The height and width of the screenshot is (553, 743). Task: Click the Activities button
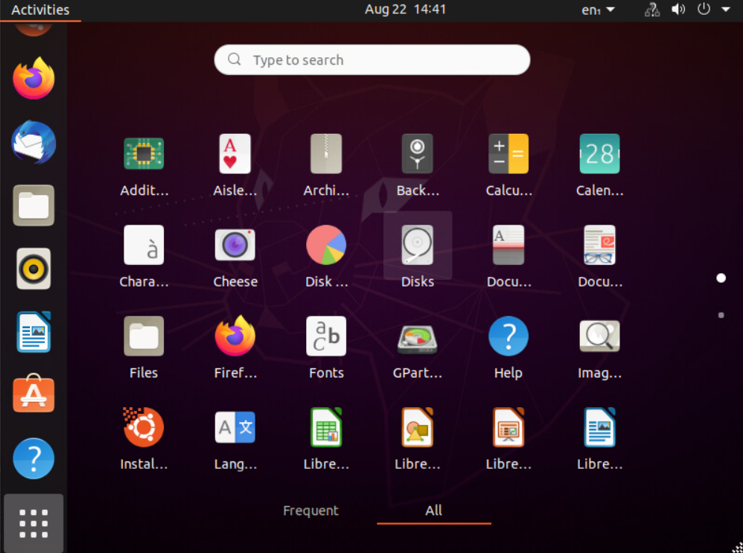tap(40, 10)
